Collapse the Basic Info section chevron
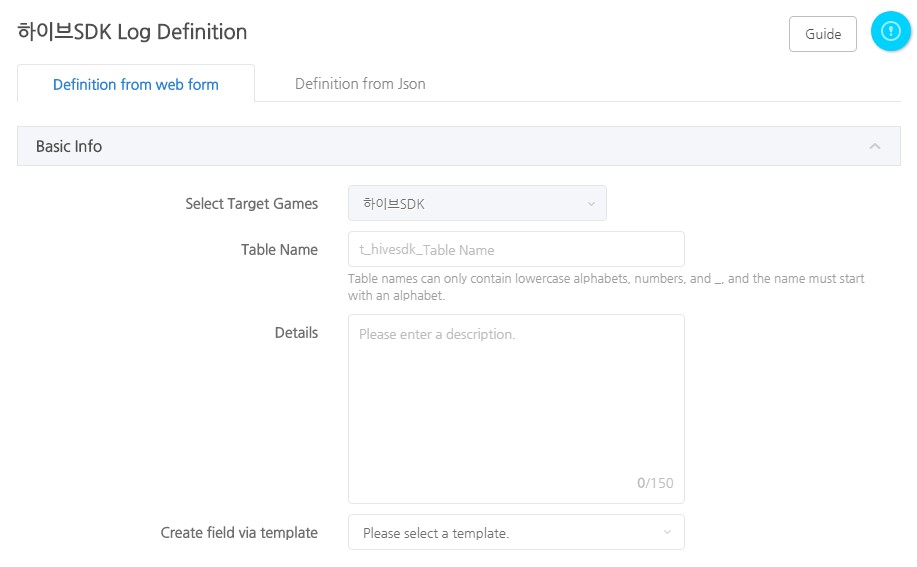 pos(875,146)
